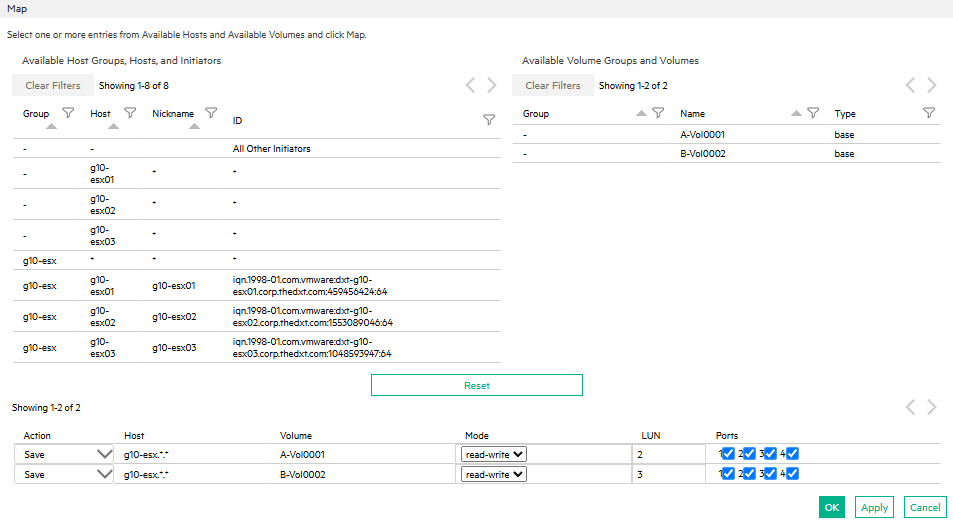Open the host Group column filter
Screen dimensions: 953x523
point(68,113)
